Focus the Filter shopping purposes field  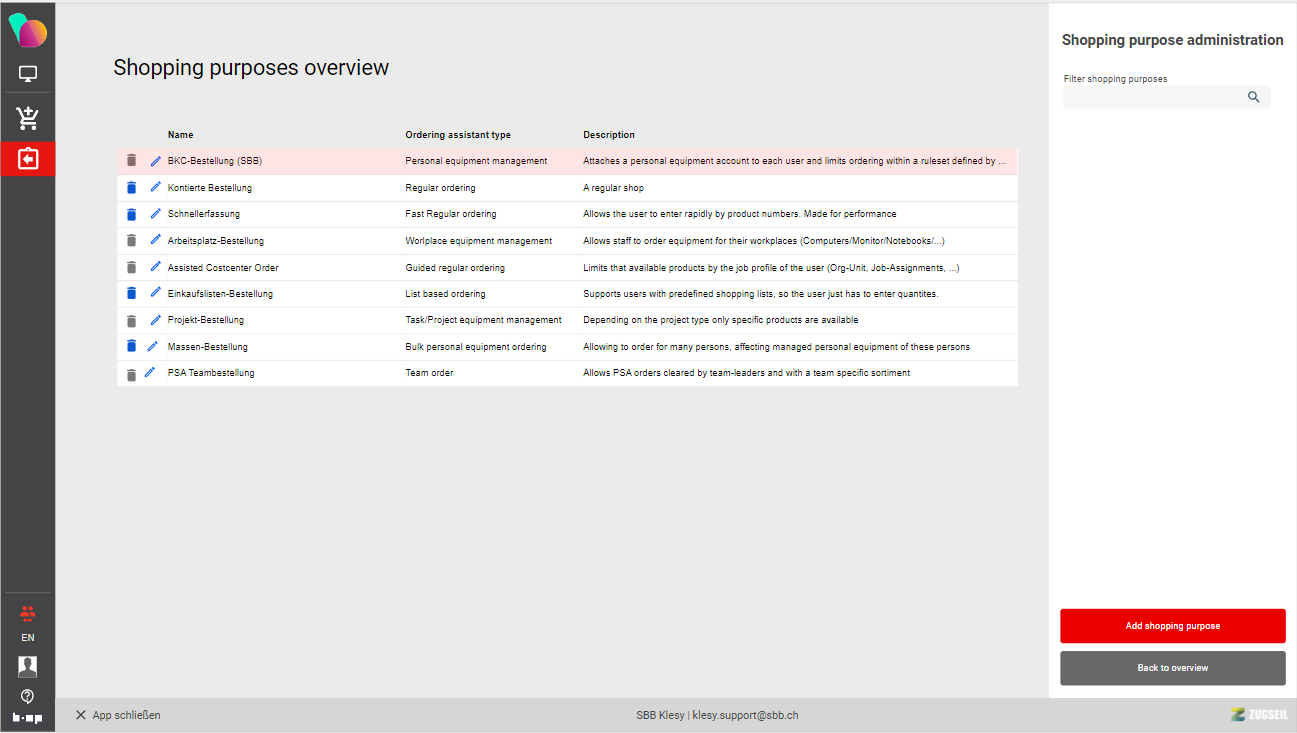(1152, 97)
